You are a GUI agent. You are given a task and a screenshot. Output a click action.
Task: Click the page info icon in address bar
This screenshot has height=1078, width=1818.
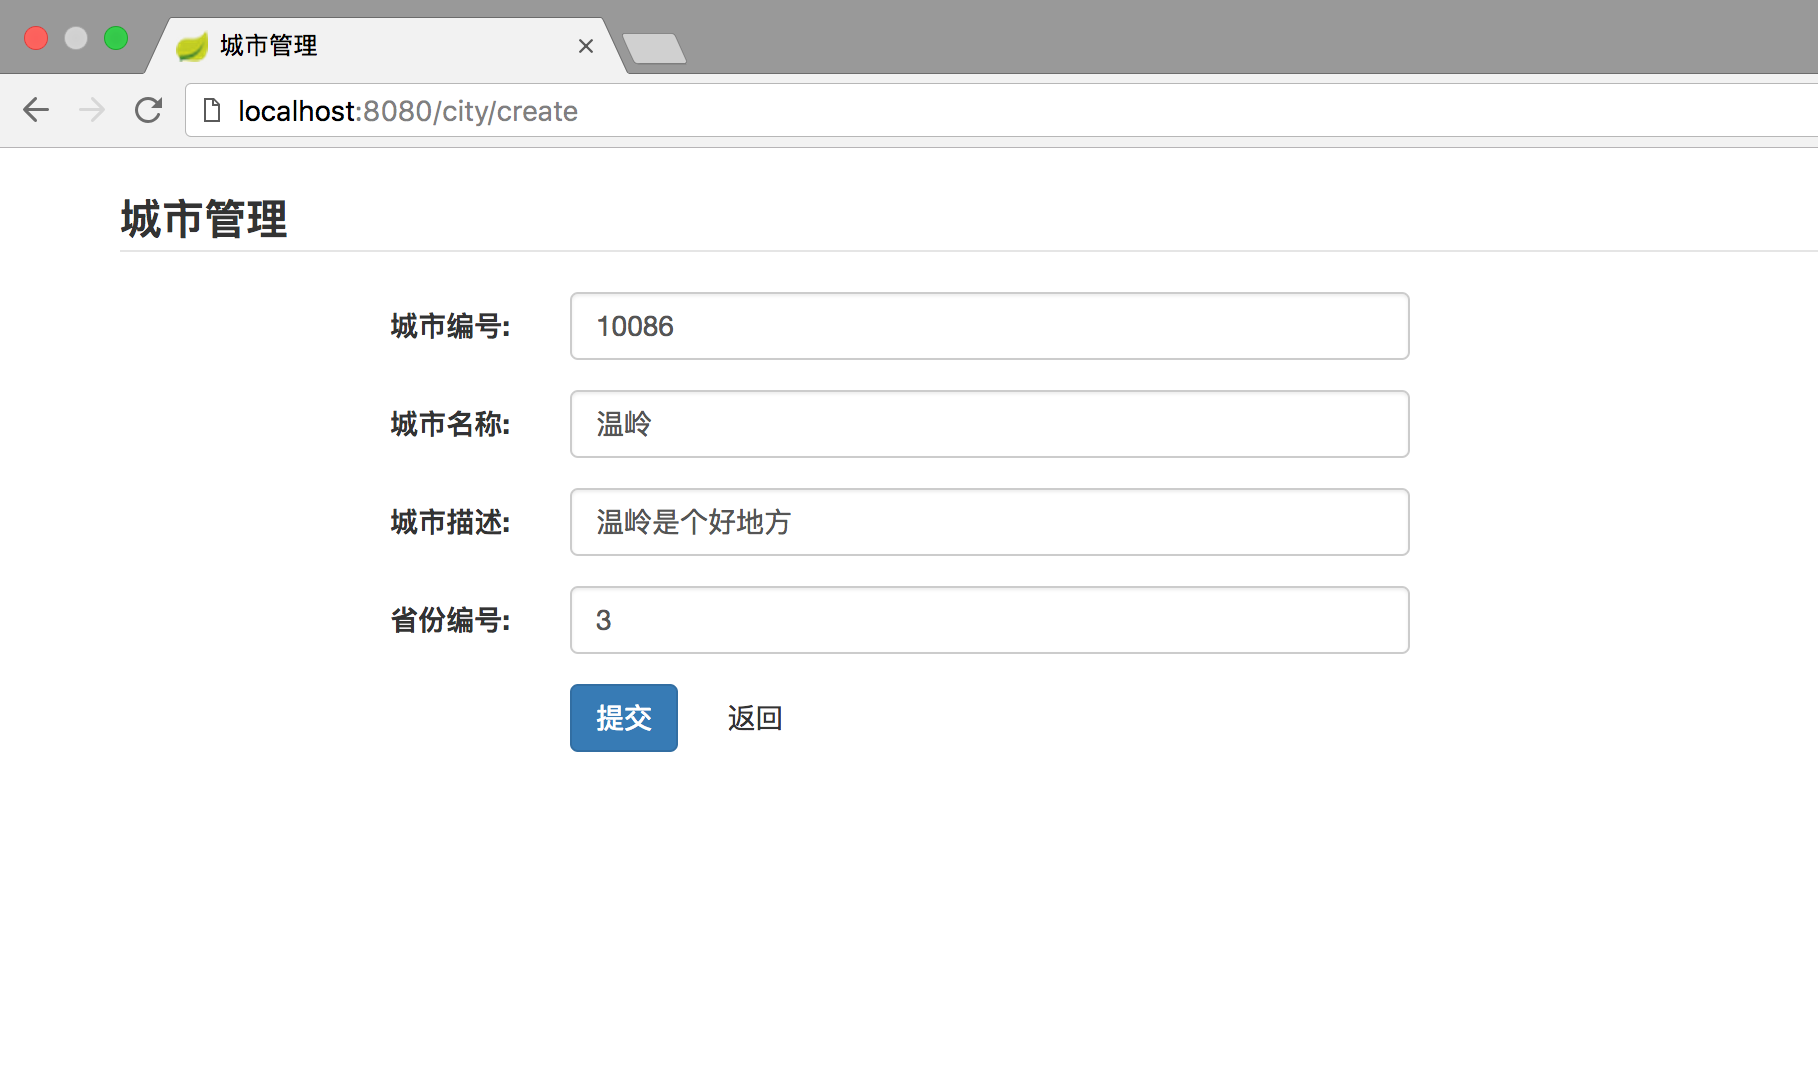coord(212,110)
